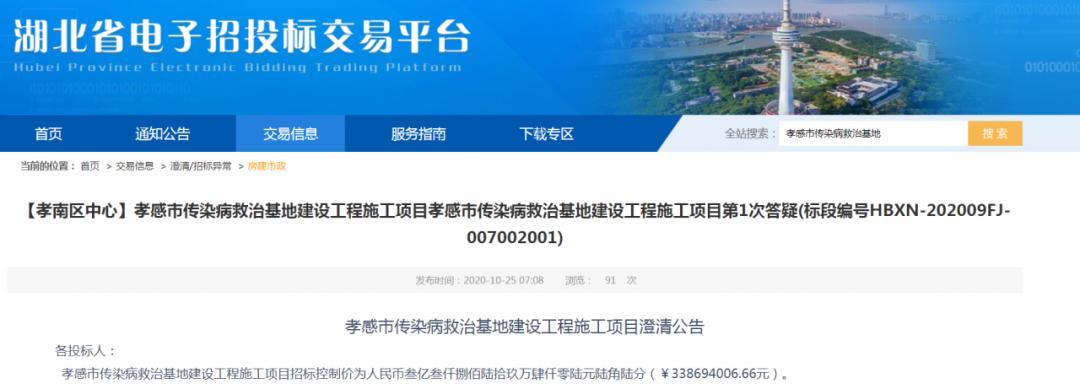Open the 服务指南 navigation tab
This screenshot has height=389, width=1080.
click(x=418, y=134)
